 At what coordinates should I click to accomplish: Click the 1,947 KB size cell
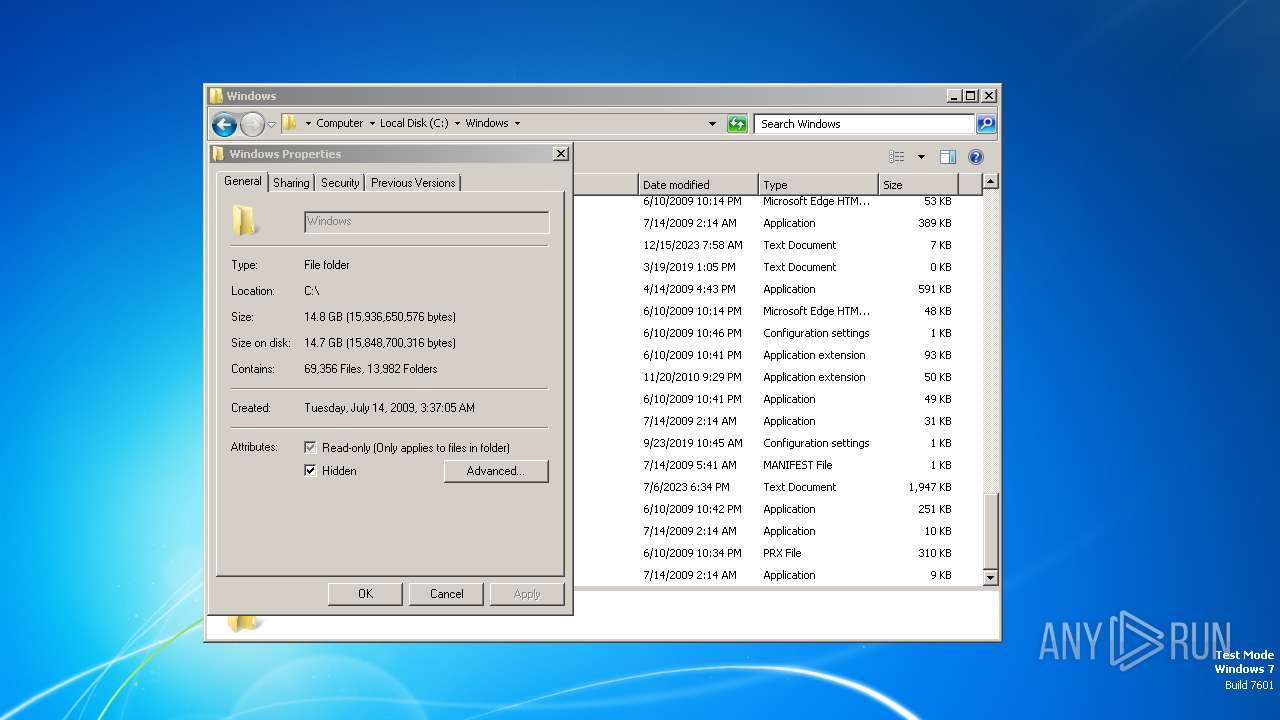(x=930, y=487)
